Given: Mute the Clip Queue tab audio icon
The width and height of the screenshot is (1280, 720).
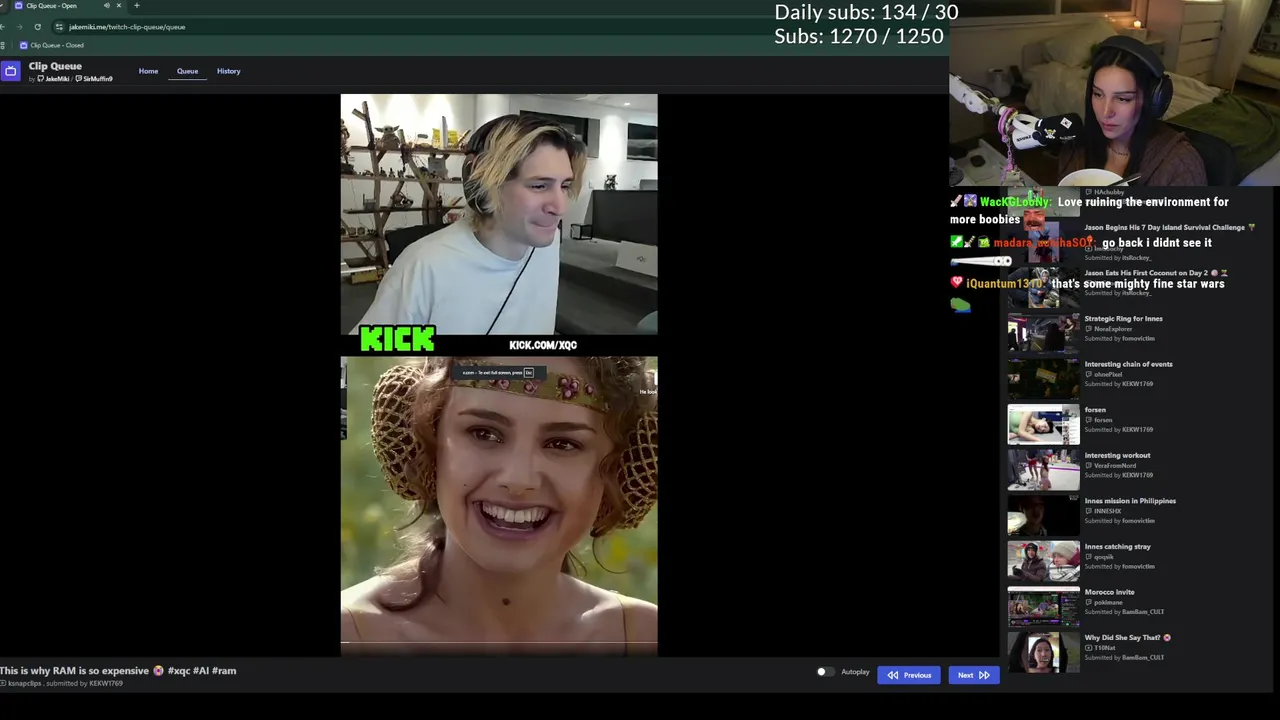Looking at the screenshot, I should tap(106, 6).
